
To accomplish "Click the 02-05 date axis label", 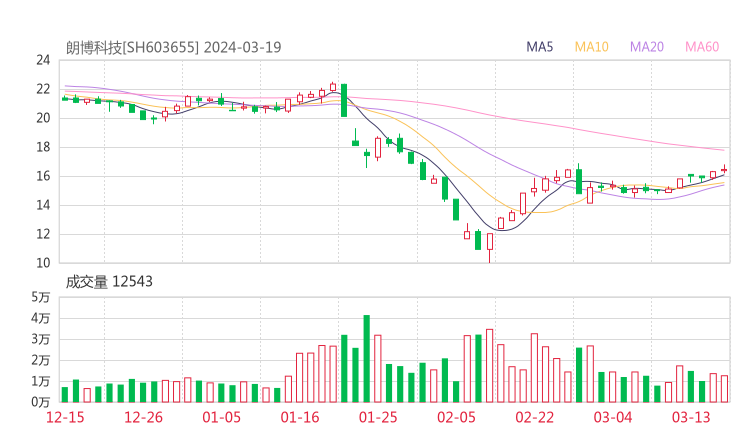I will pyautogui.click(x=456, y=417).
